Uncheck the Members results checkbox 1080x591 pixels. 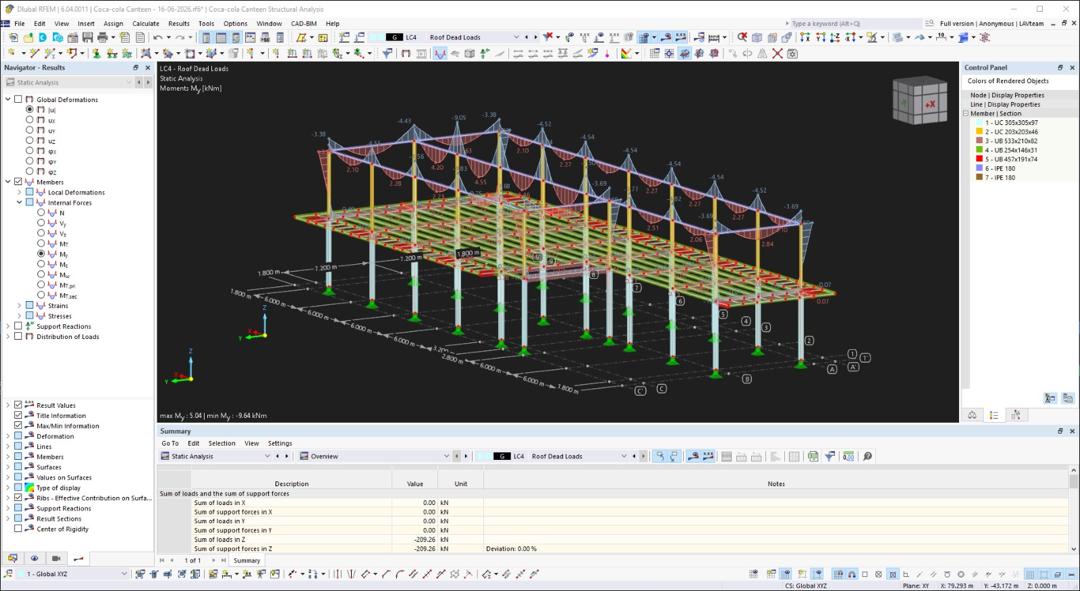pos(19,182)
